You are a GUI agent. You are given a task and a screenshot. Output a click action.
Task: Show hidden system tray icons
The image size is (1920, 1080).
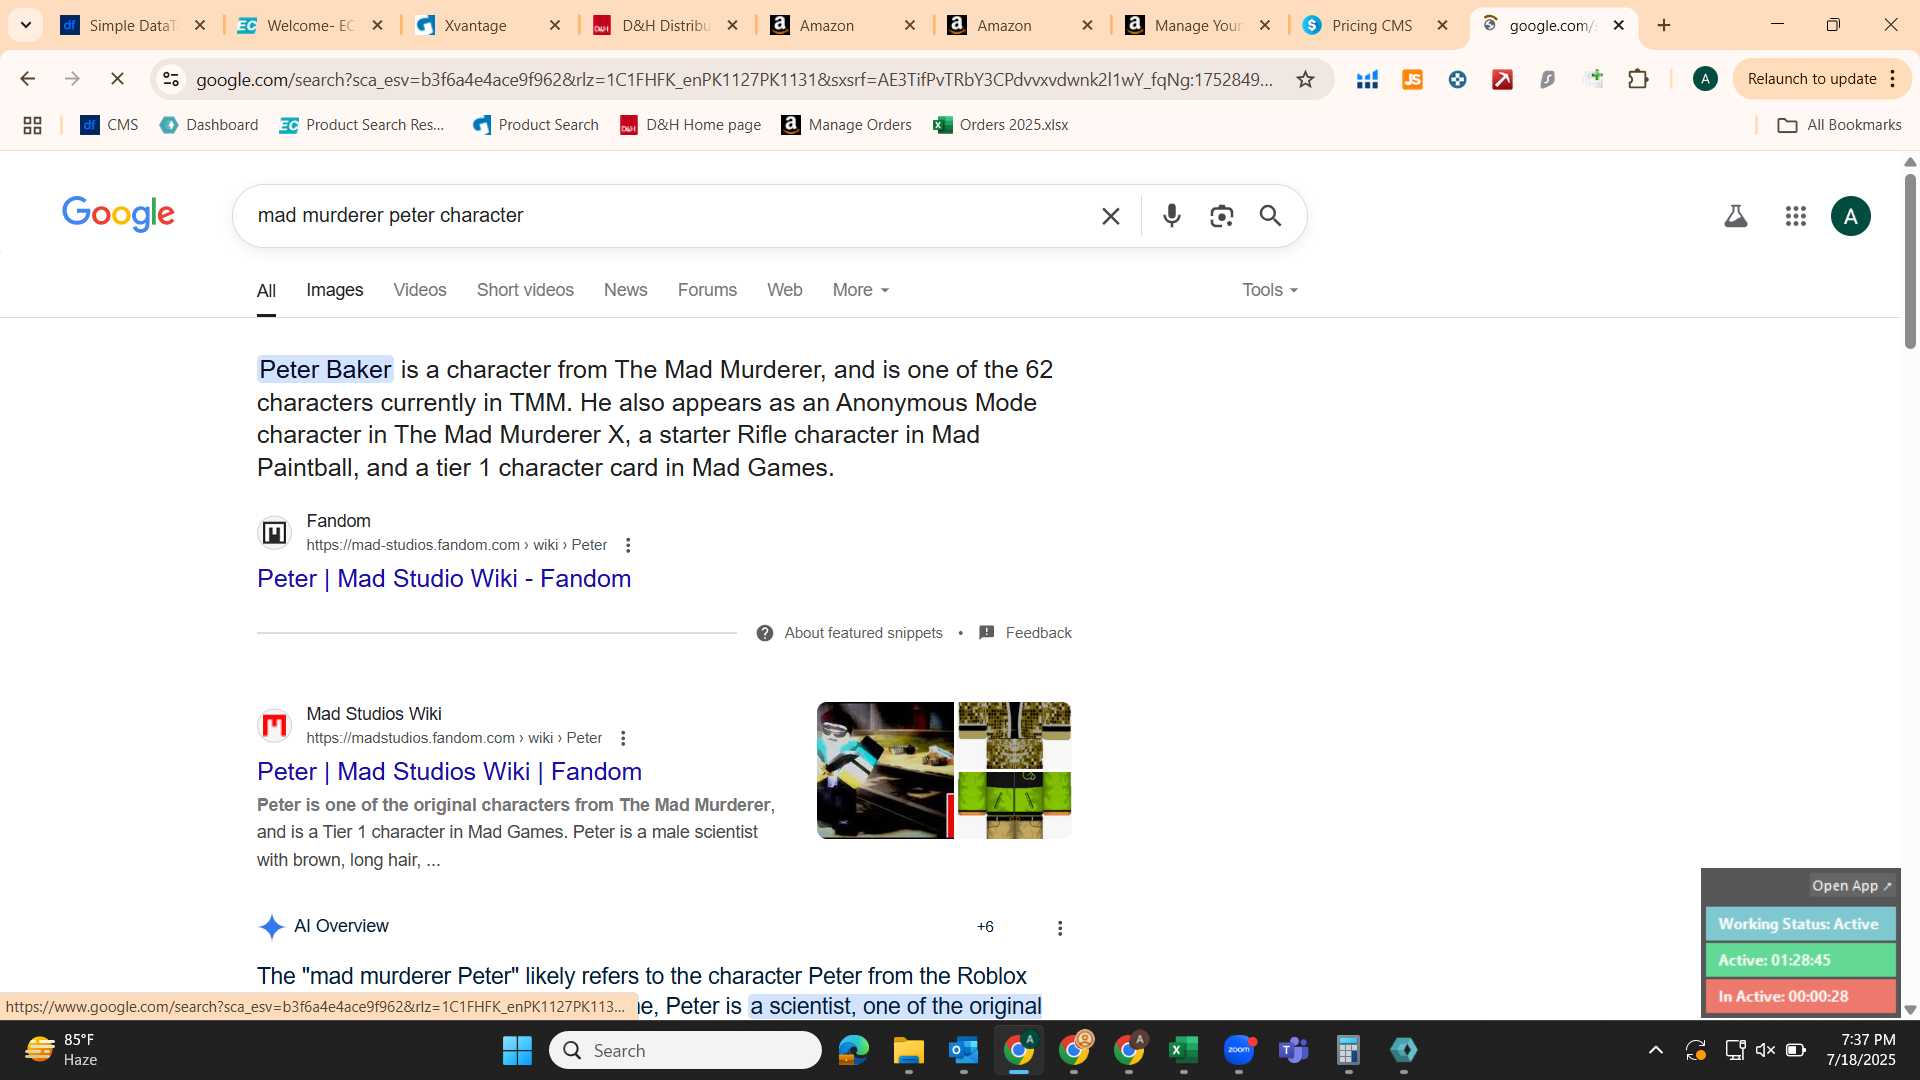pyautogui.click(x=1655, y=1050)
